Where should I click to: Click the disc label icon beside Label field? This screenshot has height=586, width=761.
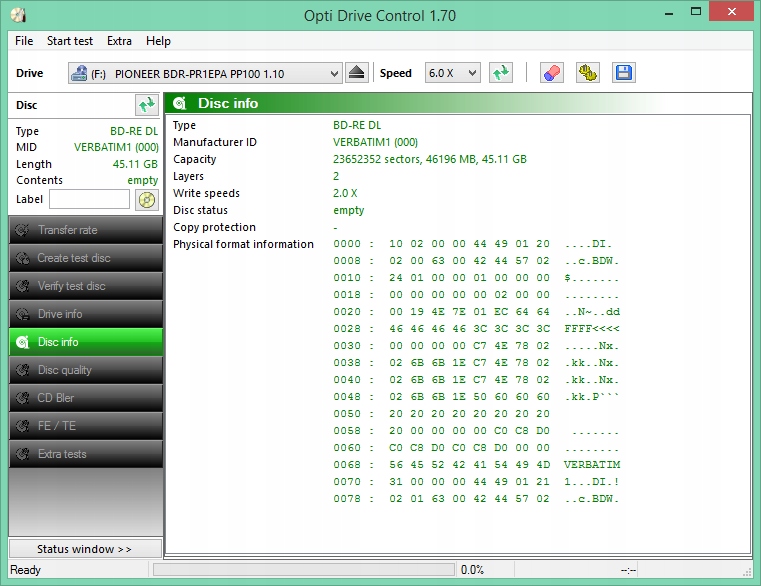pos(147,199)
